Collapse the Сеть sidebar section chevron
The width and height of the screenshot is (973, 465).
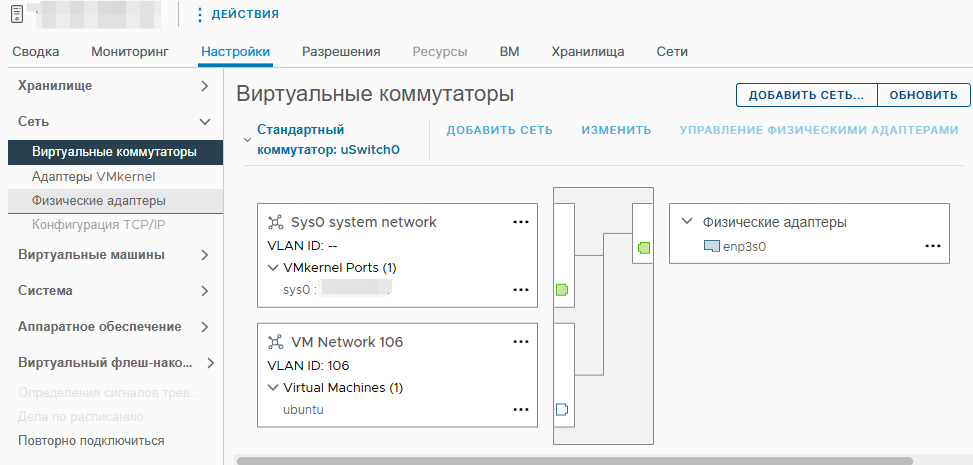tap(205, 122)
